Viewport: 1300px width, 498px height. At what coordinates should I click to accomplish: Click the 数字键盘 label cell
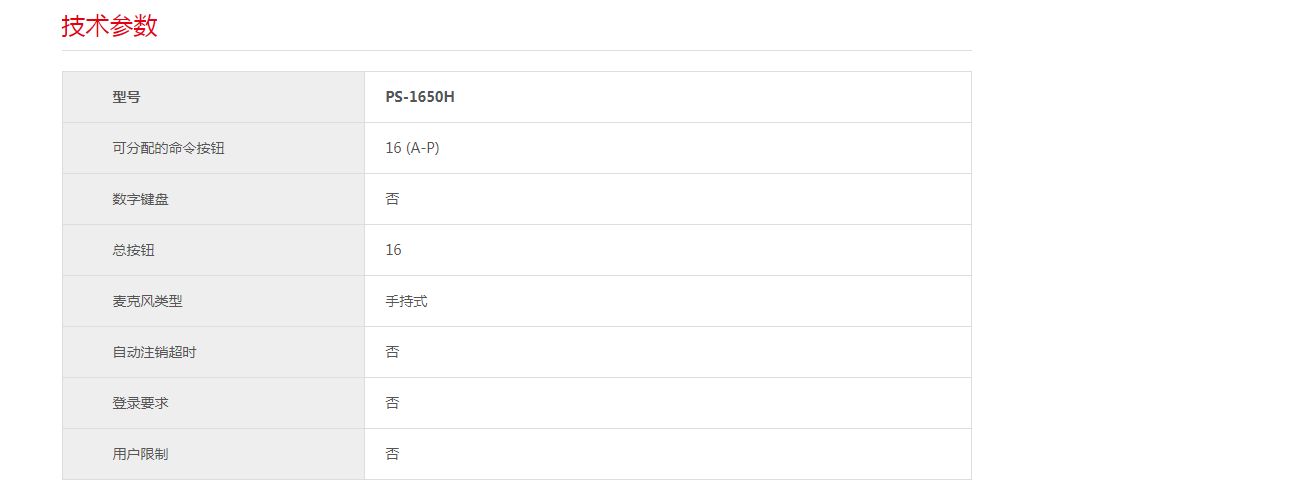point(141,199)
